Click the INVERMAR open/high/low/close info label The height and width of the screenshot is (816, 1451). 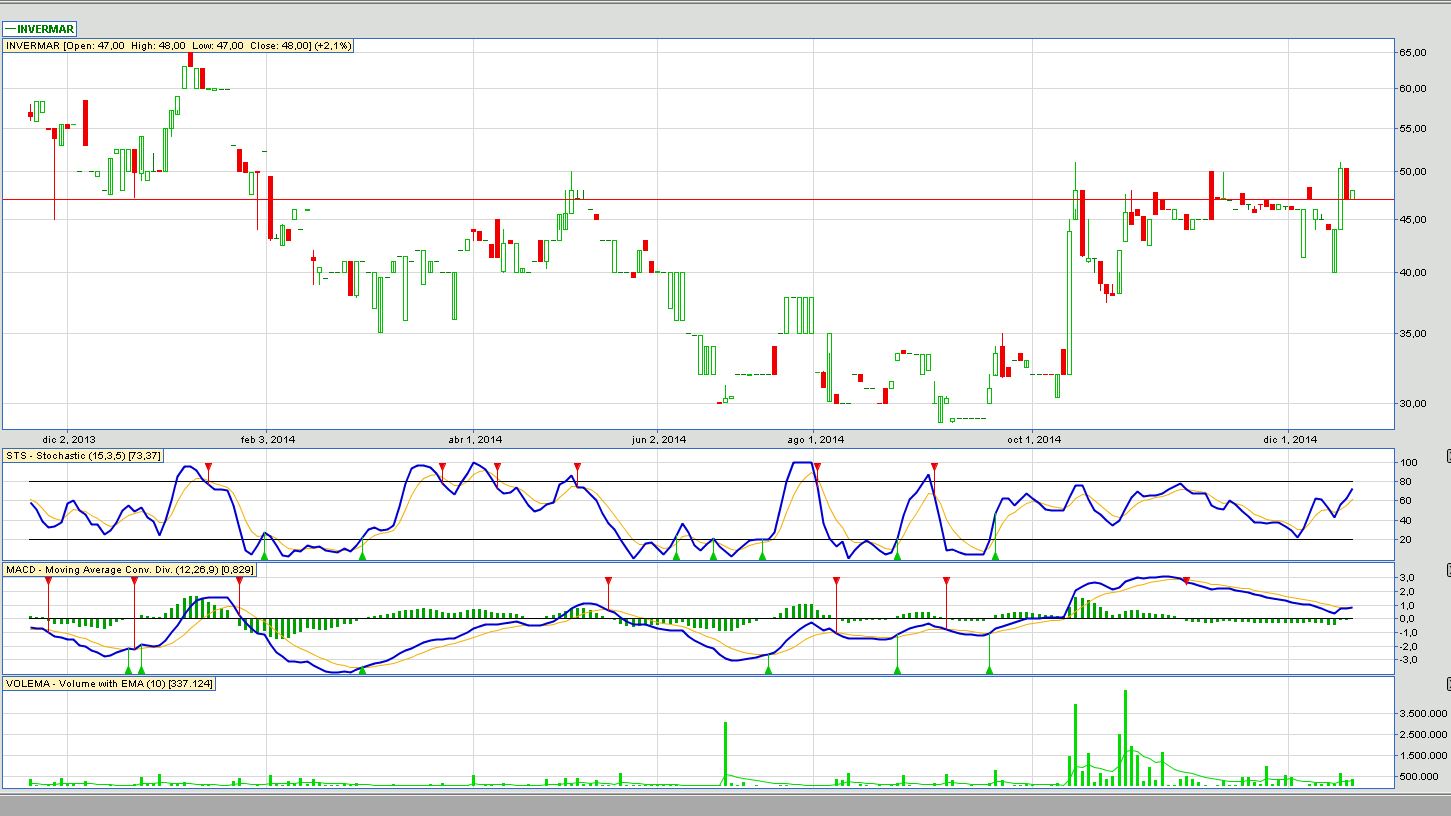tap(179, 46)
